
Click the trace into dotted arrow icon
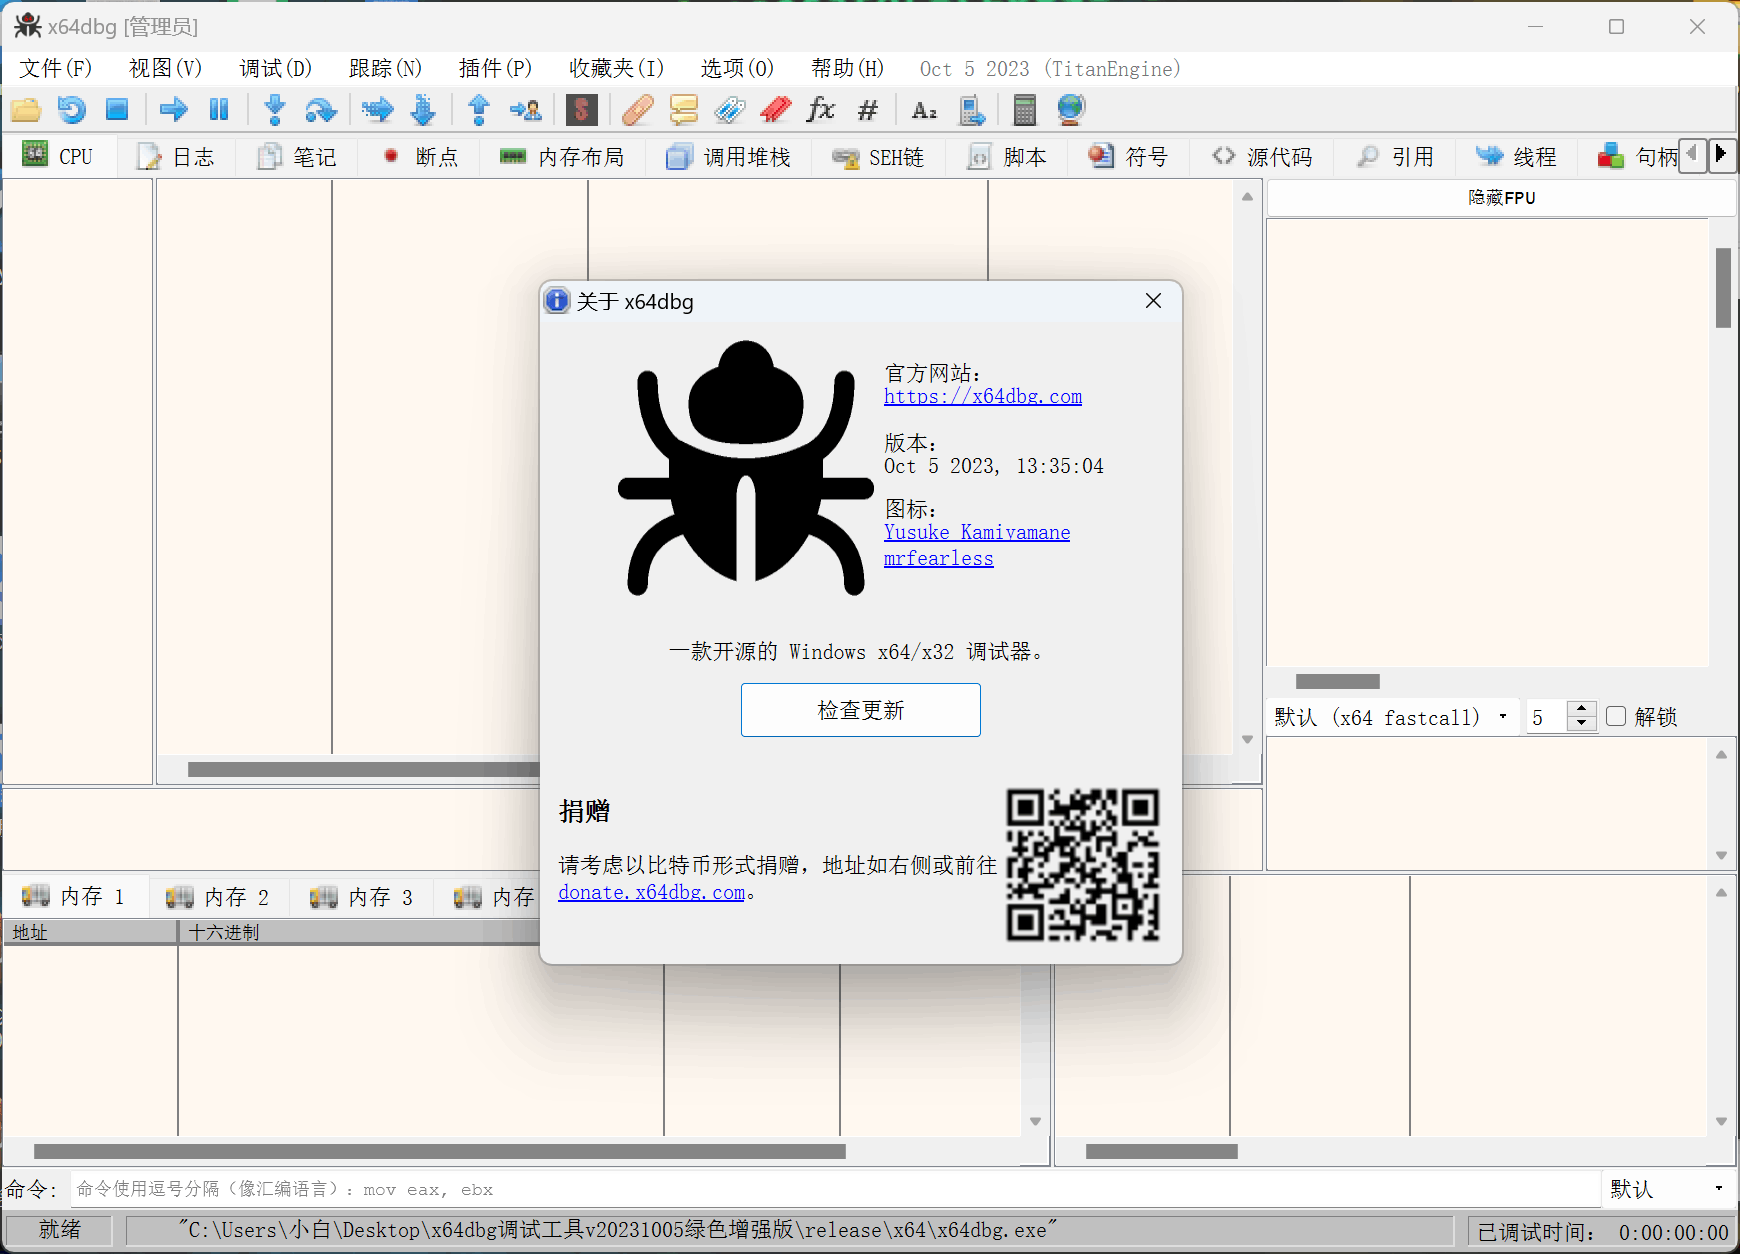(x=377, y=109)
